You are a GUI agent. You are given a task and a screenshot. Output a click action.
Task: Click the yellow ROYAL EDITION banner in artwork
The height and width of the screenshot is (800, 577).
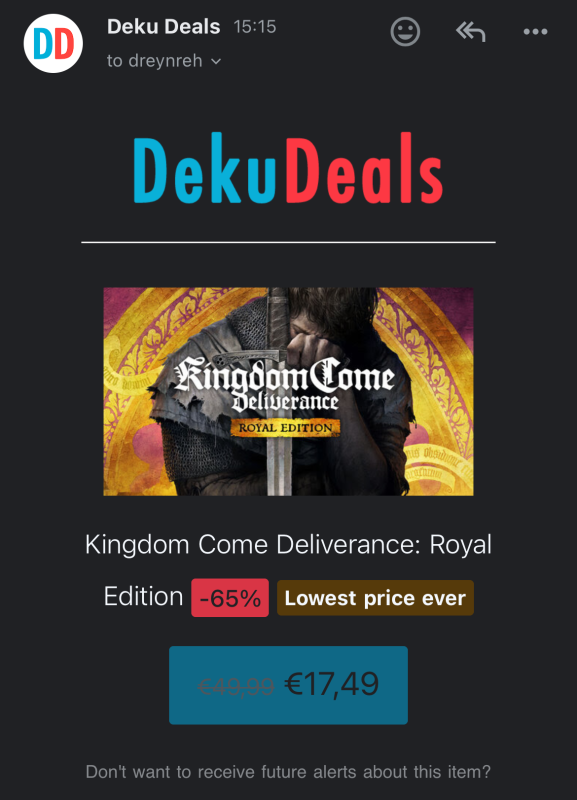(285, 428)
